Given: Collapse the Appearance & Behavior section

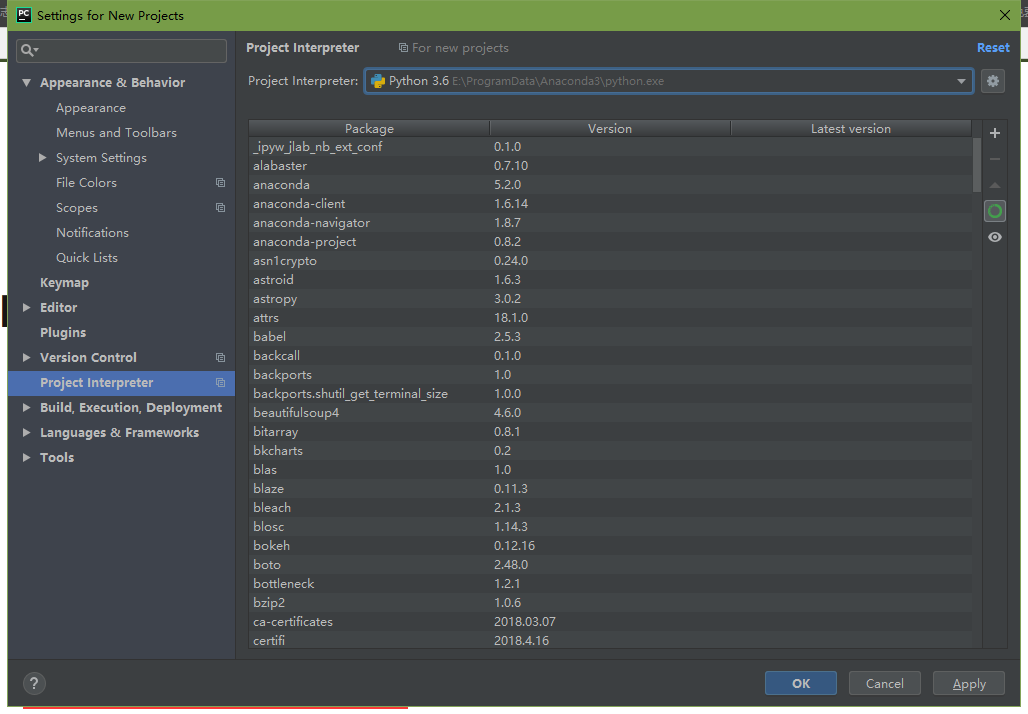Looking at the screenshot, I should [x=26, y=83].
